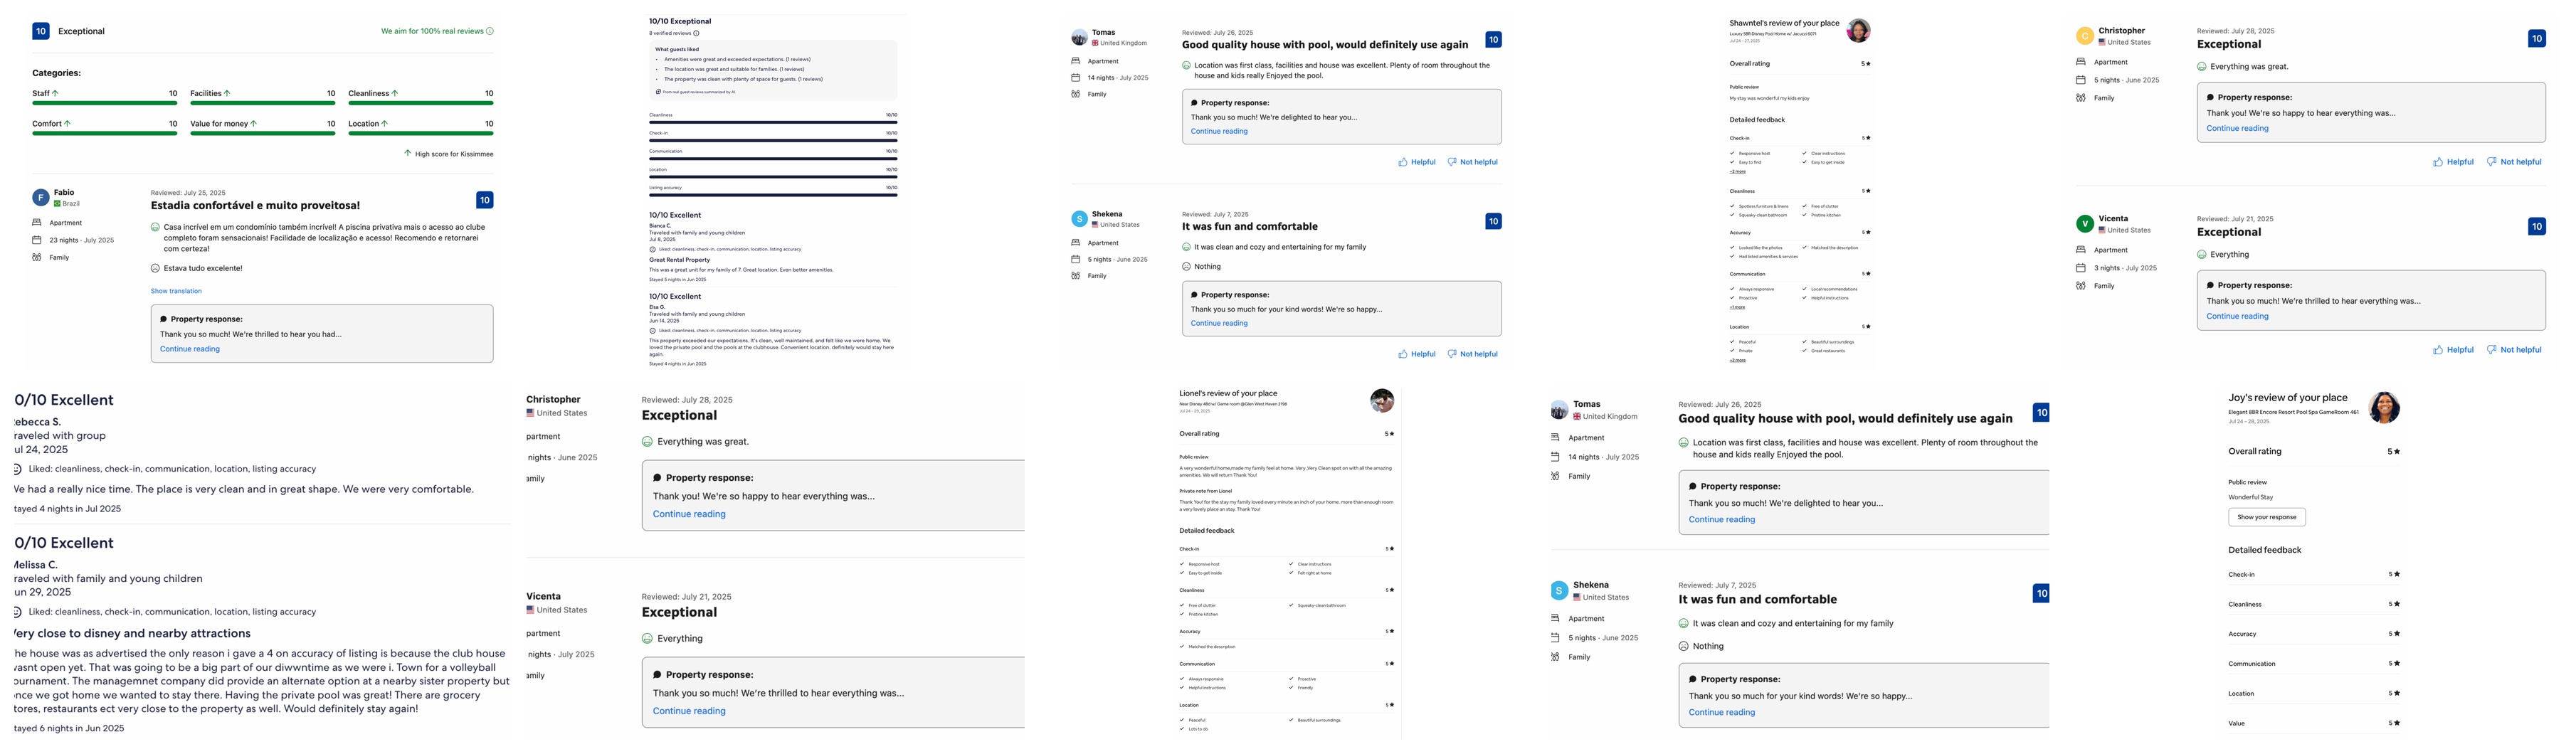Viewport: 2576px width, 754px height.
Task: Click Joy's profile photo
Action: click(2384, 407)
